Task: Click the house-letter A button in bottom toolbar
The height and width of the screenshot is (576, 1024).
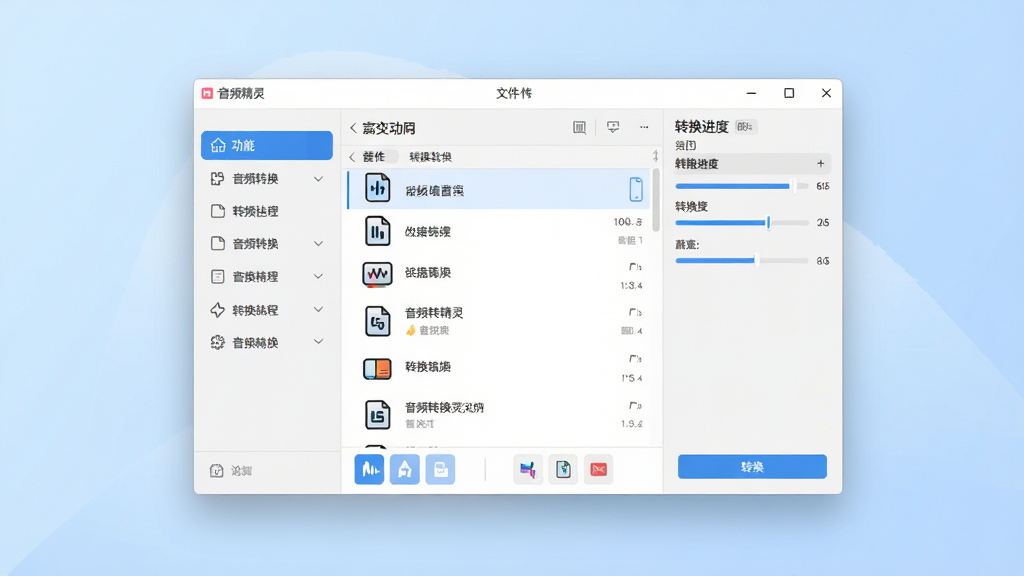Action: (x=405, y=469)
